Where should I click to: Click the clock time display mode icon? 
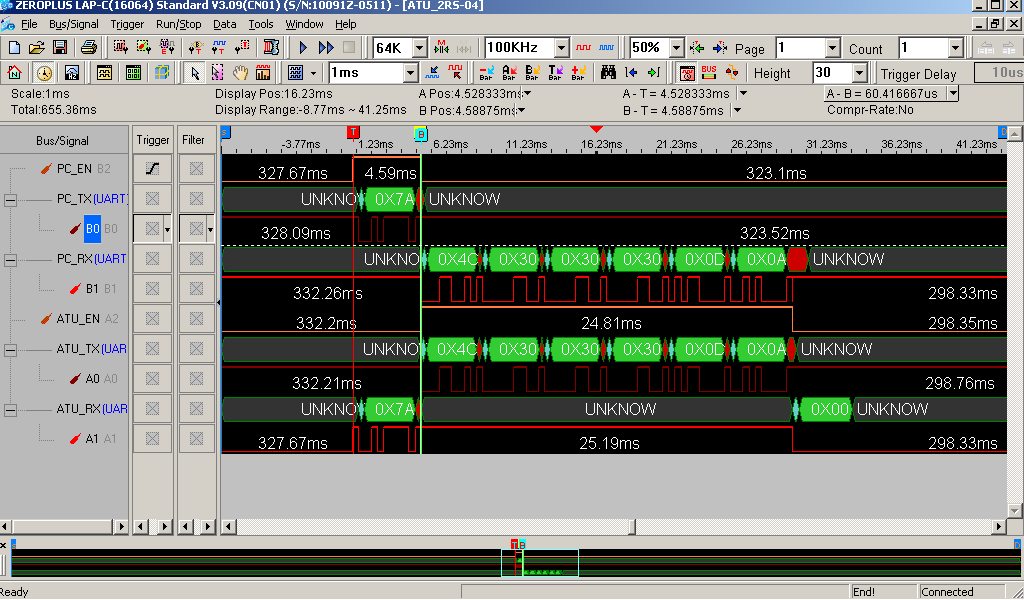tap(44, 73)
